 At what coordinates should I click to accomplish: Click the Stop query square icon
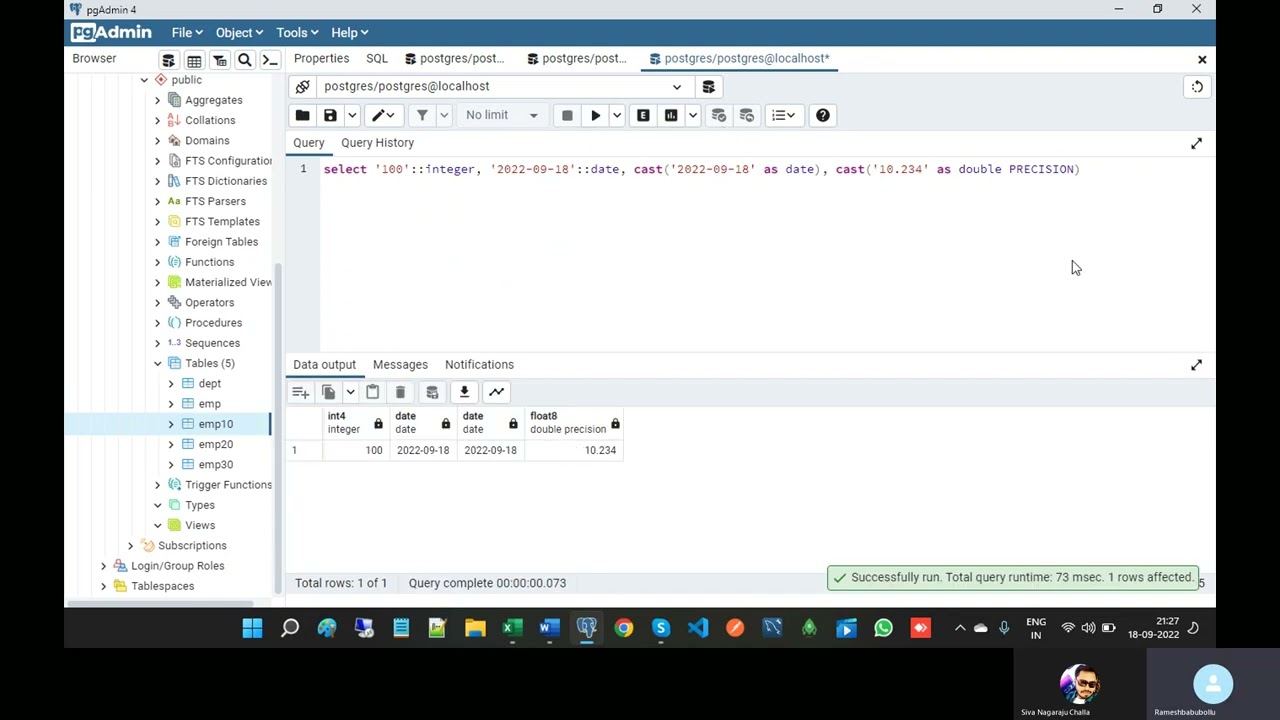[x=567, y=115]
